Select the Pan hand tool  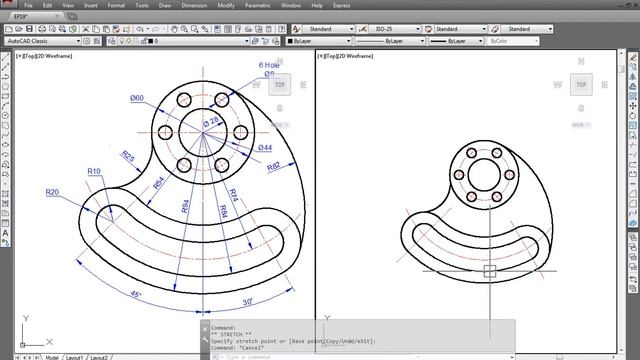pos(174,29)
